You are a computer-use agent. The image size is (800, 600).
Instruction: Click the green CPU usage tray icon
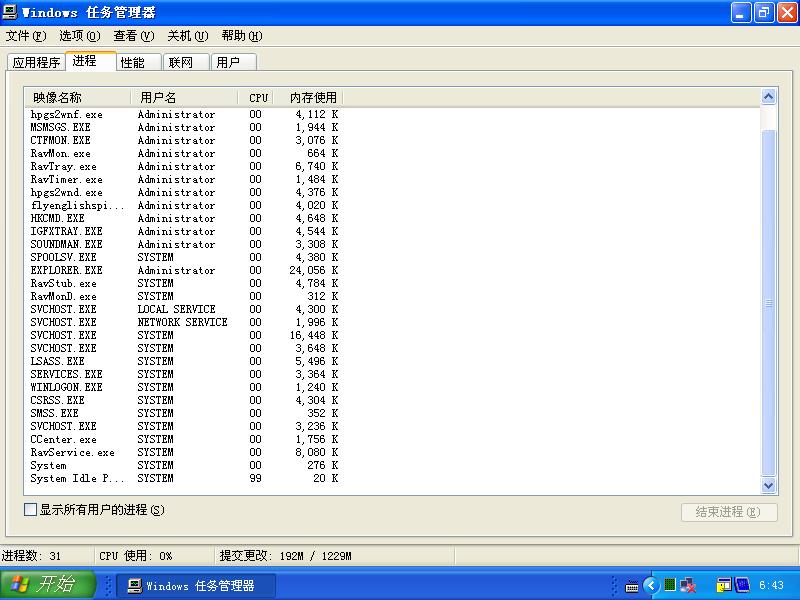[670, 585]
